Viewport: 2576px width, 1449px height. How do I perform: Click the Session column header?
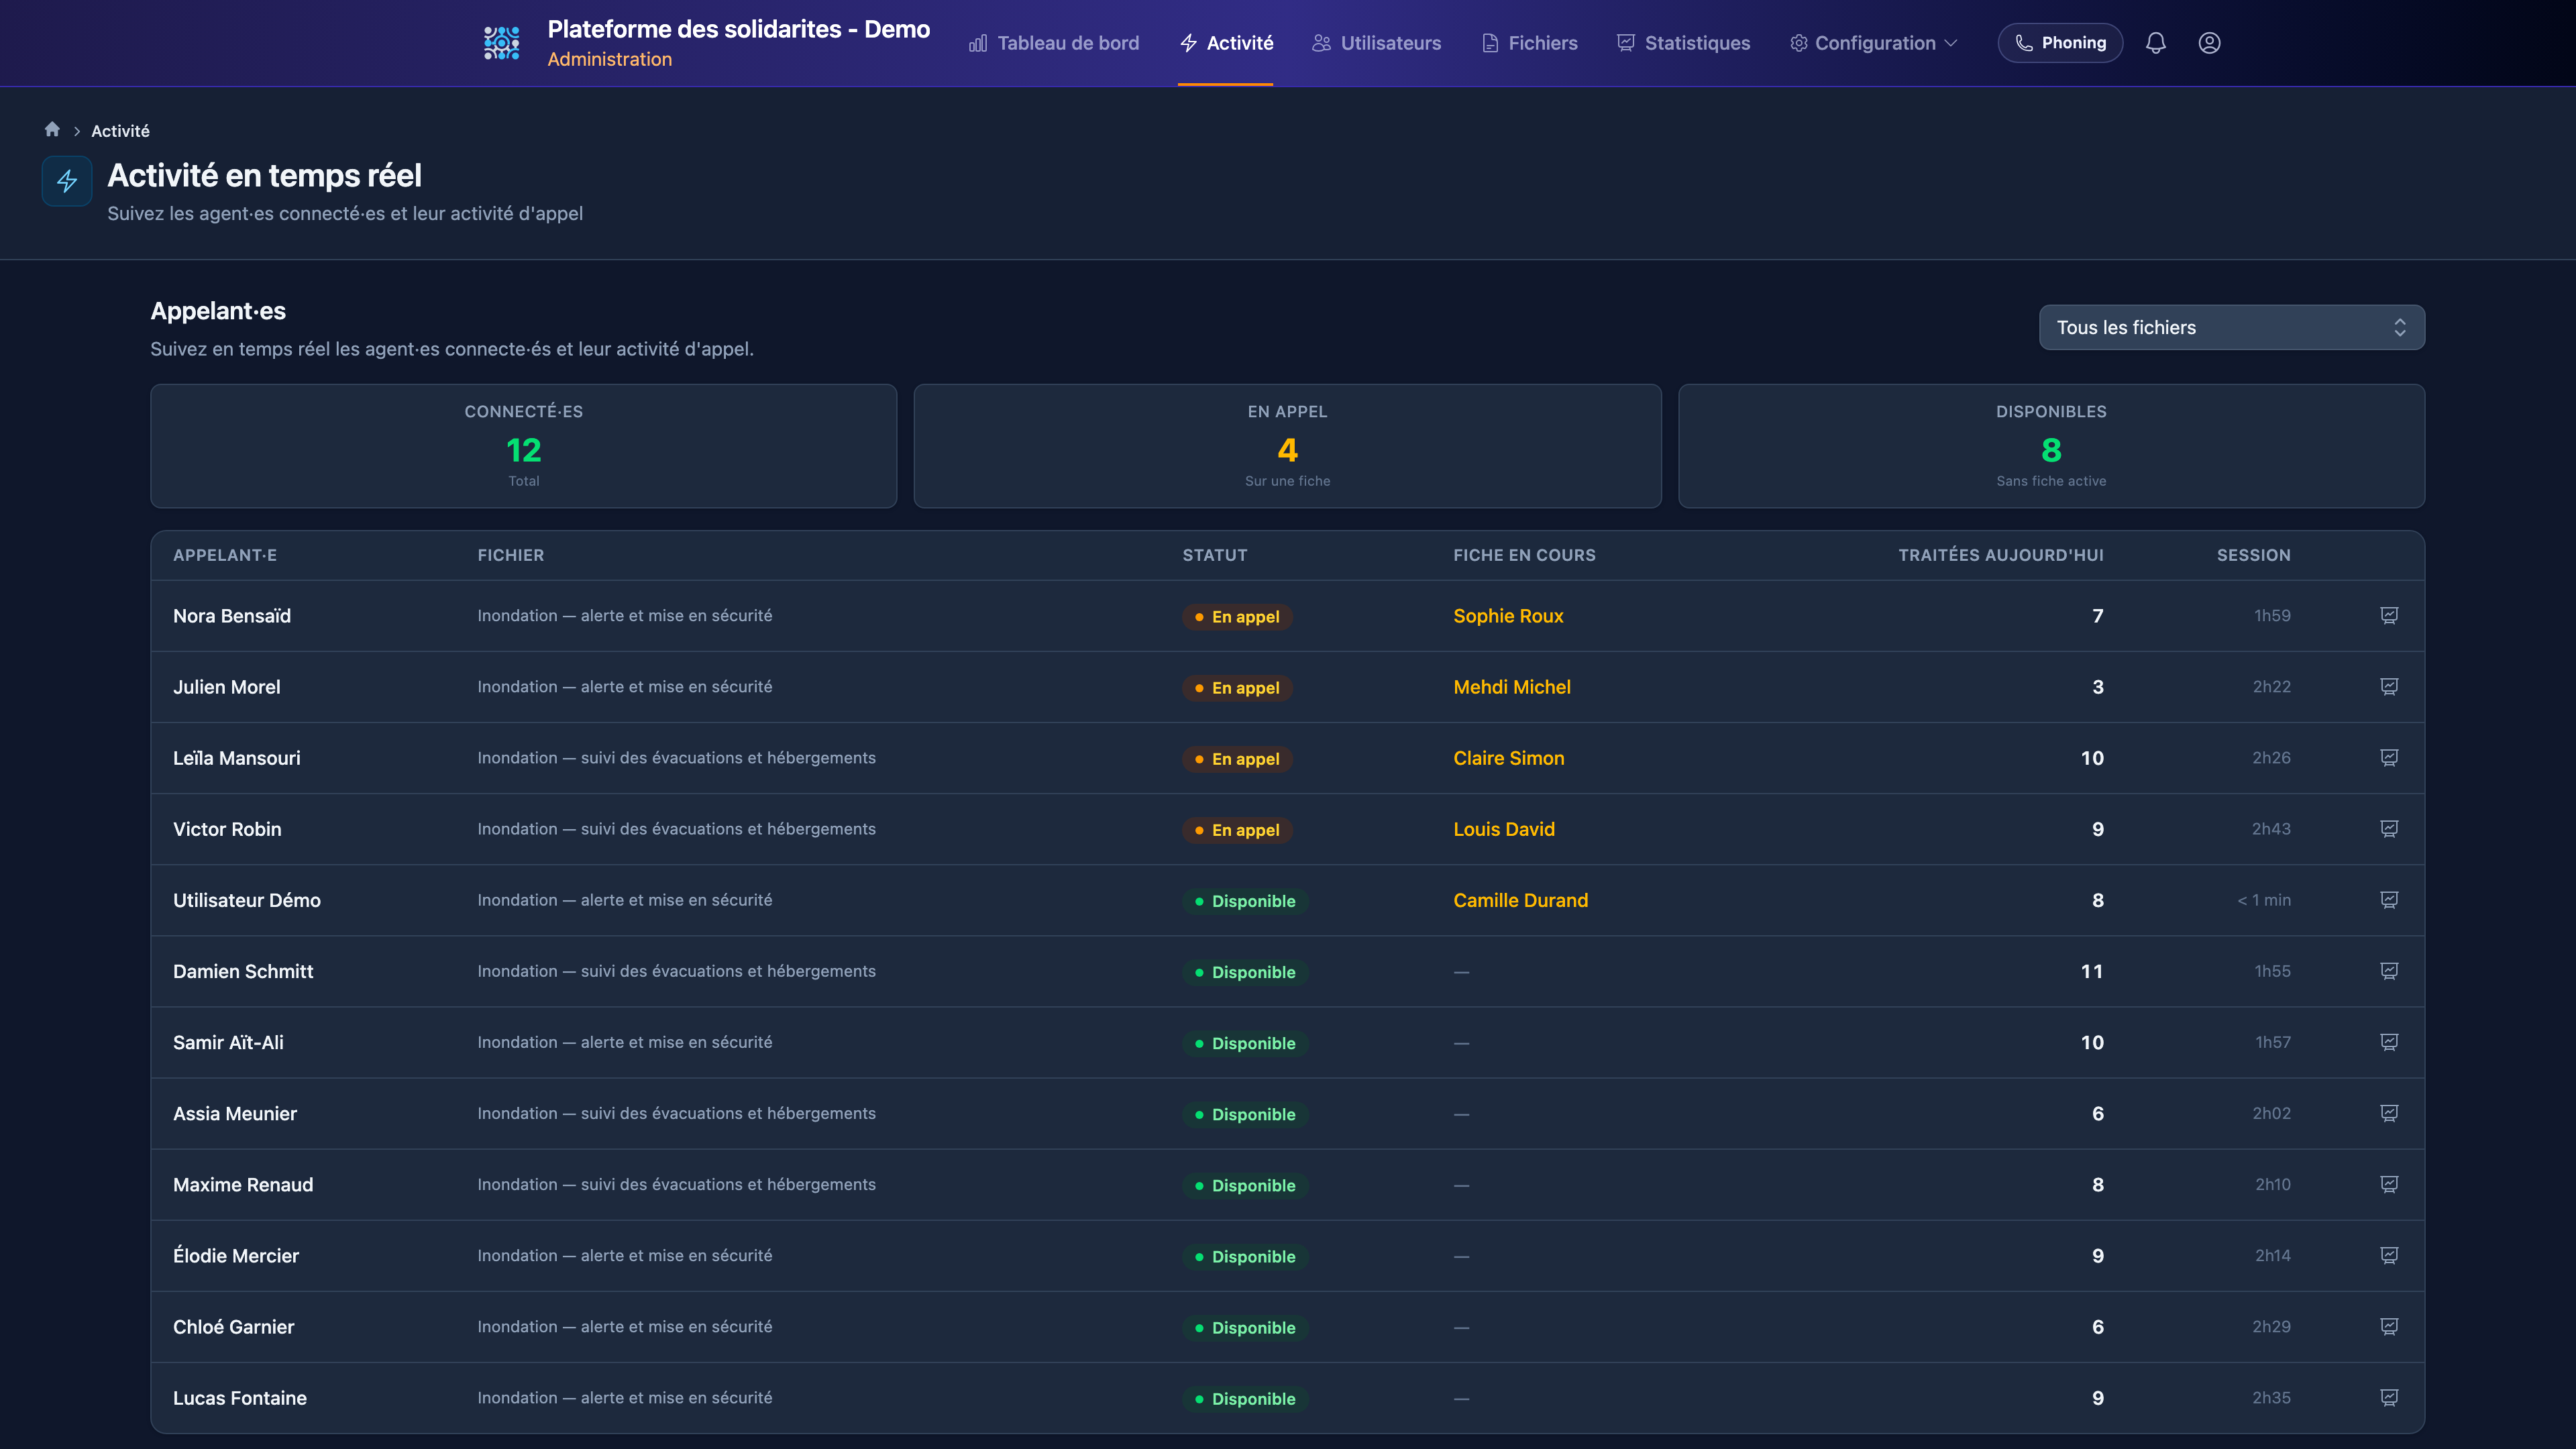pos(2253,555)
